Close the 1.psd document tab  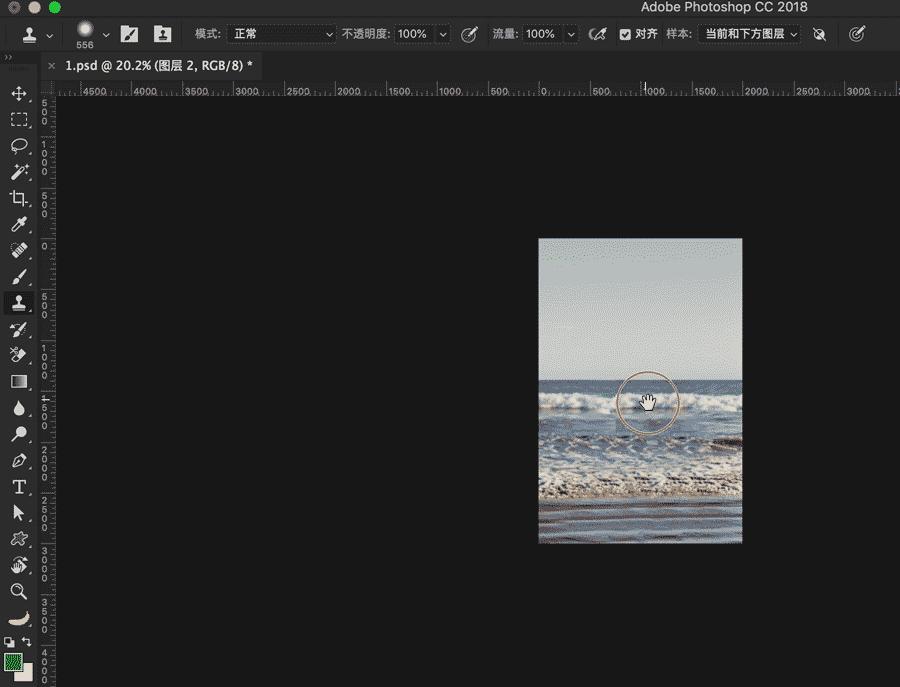[x=51, y=66]
